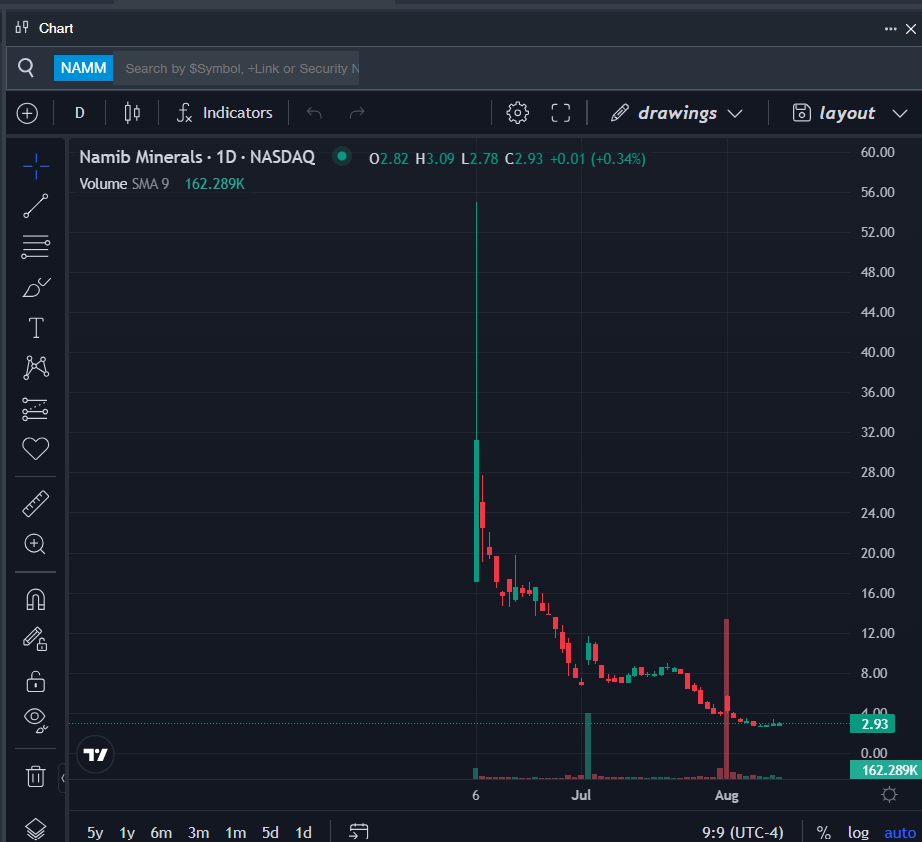This screenshot has width=922, height=842.
Task: Click the Namib Minerals chart title
Action: pos(197,157)
